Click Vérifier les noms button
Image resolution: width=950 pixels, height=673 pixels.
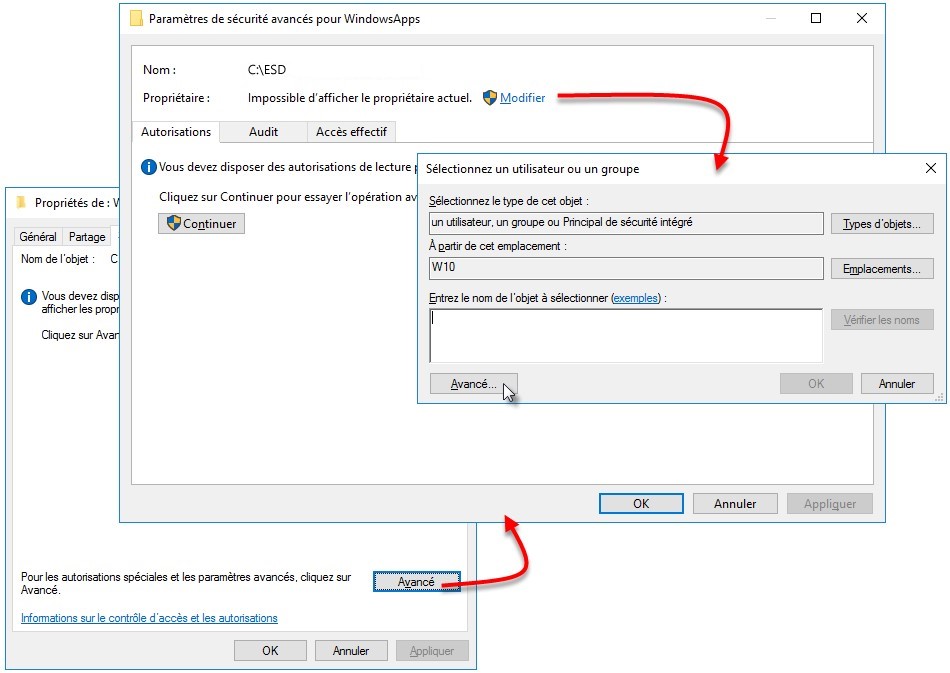[x=882, y=319]
